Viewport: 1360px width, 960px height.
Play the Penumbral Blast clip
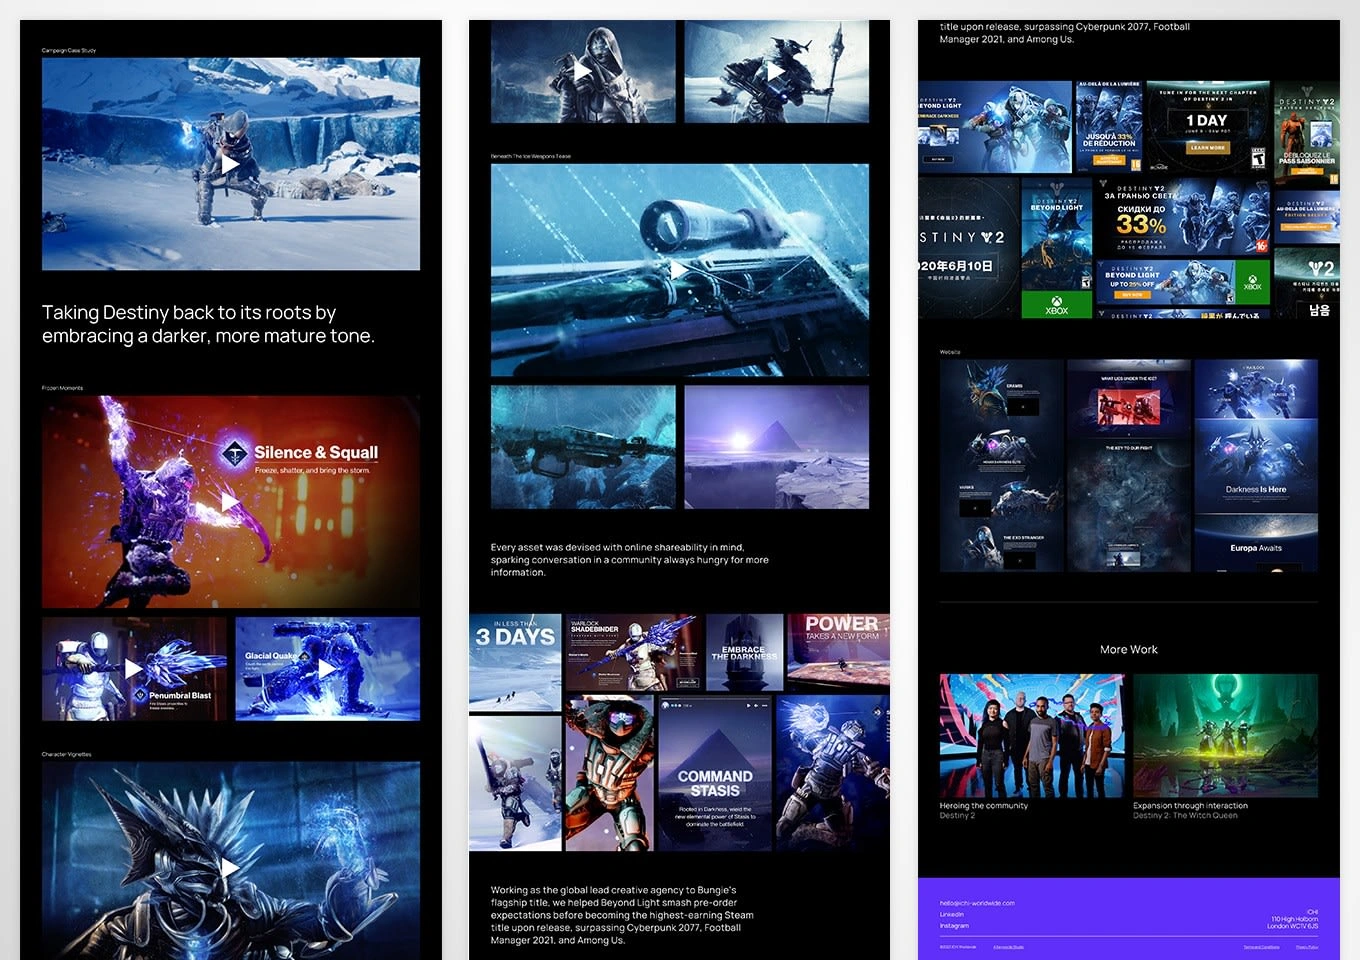[x=134, y=668]
